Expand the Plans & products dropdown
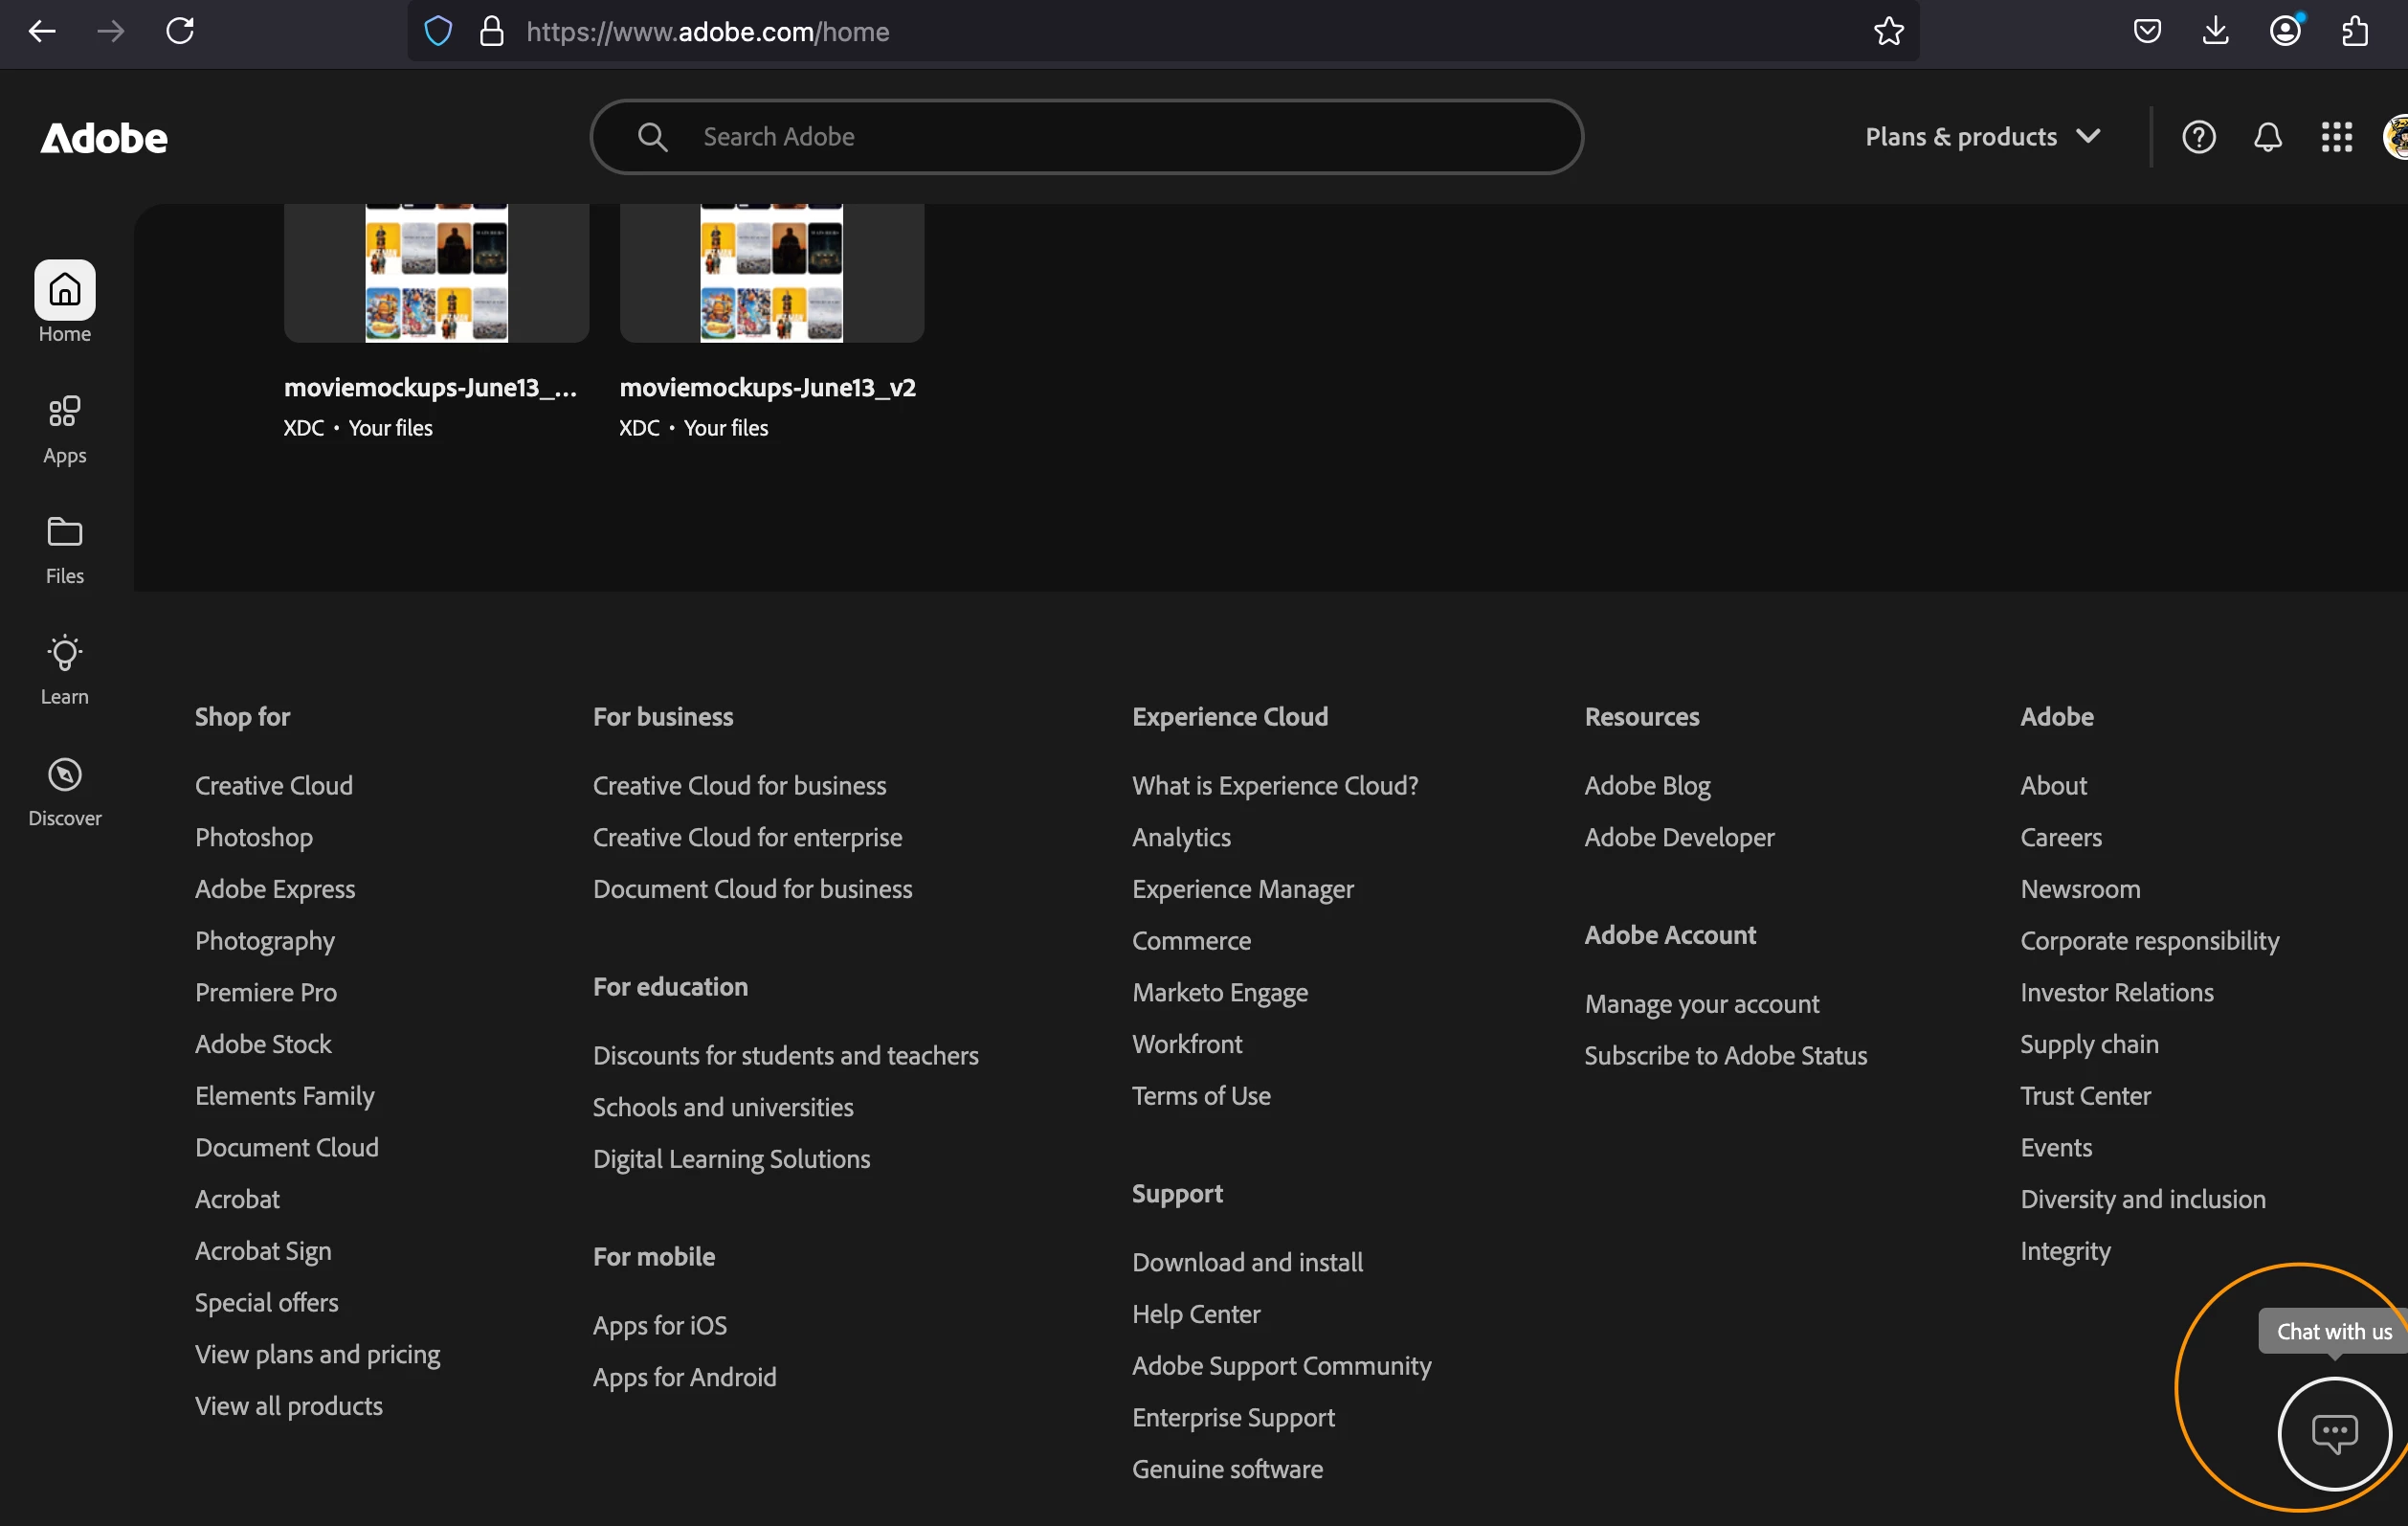This screenshot has width=2408, height=1526. [x=1982, y=137]
